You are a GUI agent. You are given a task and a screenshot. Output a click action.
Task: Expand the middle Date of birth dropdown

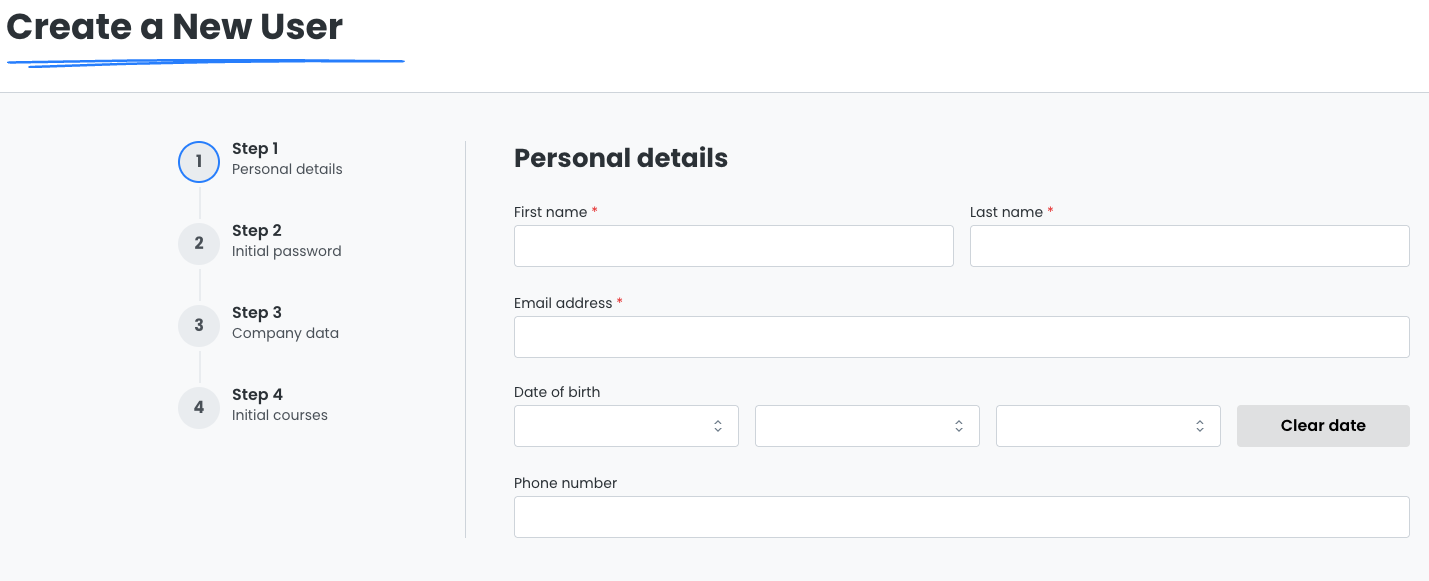(x=867, y=426)
